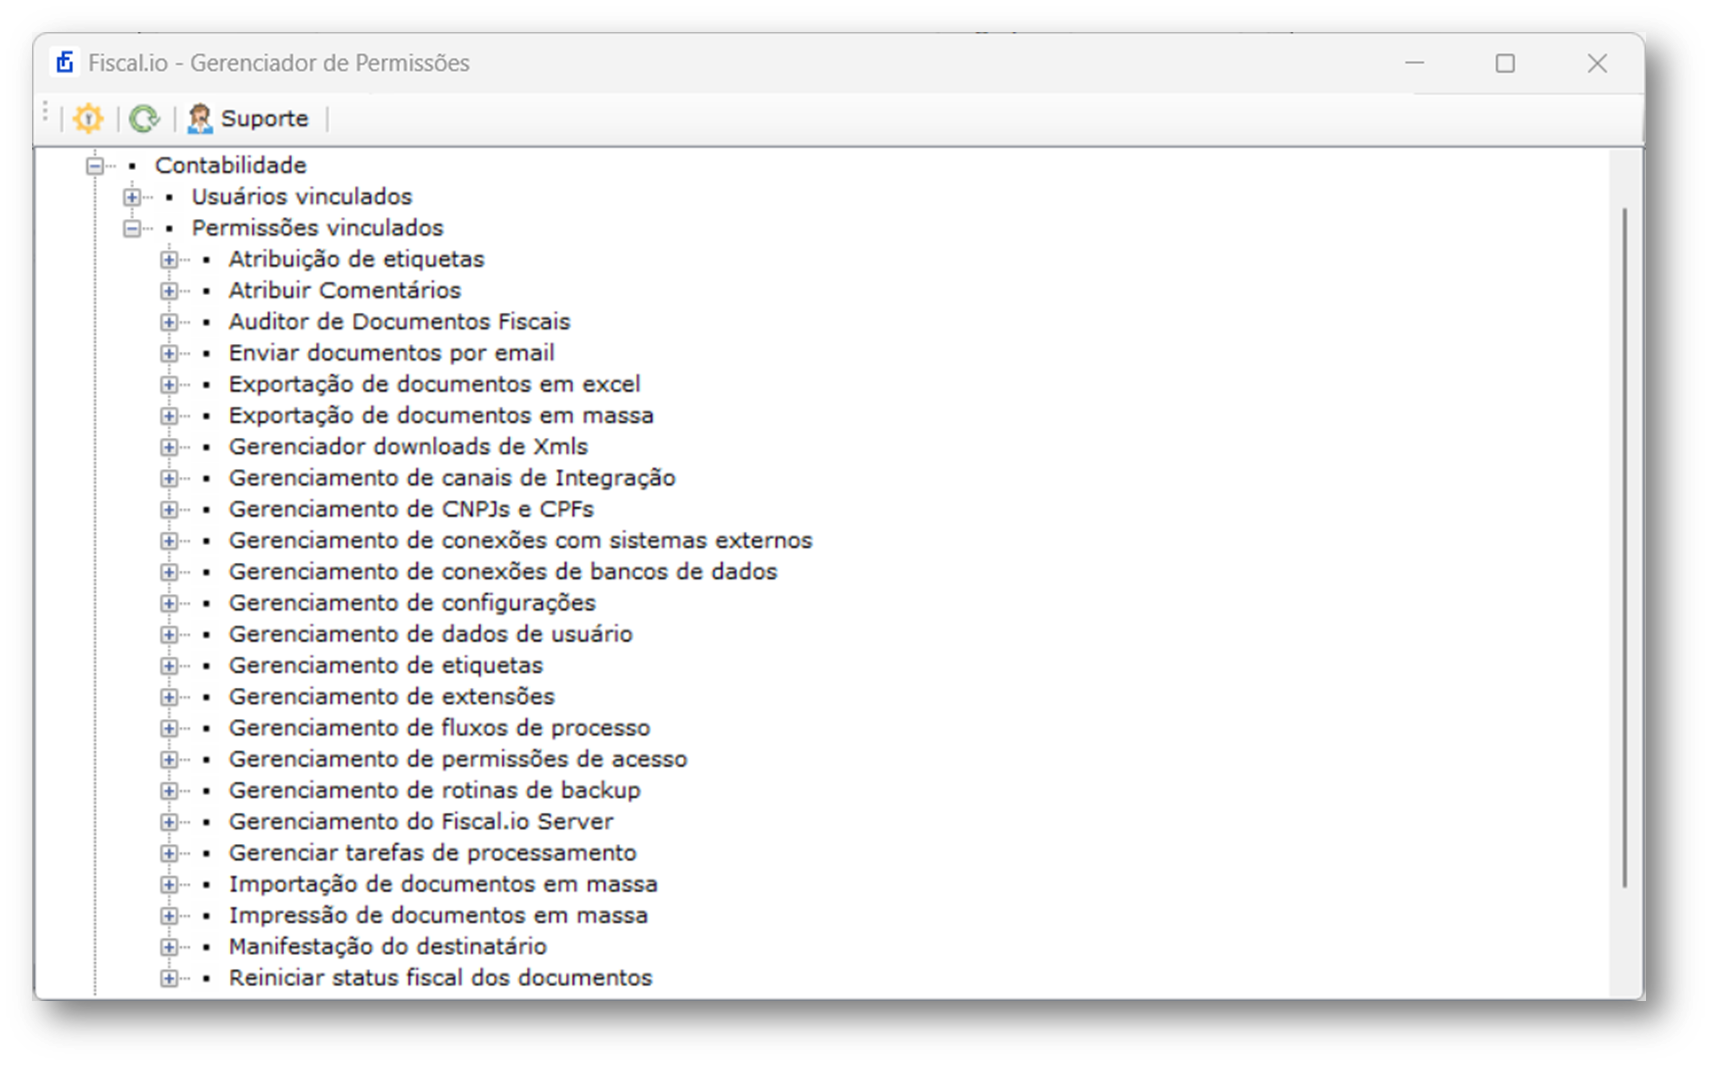Maximize the Gerenciador de Permissões window
Viewport: 1711px width, 1066px height.
(1505, 63)
